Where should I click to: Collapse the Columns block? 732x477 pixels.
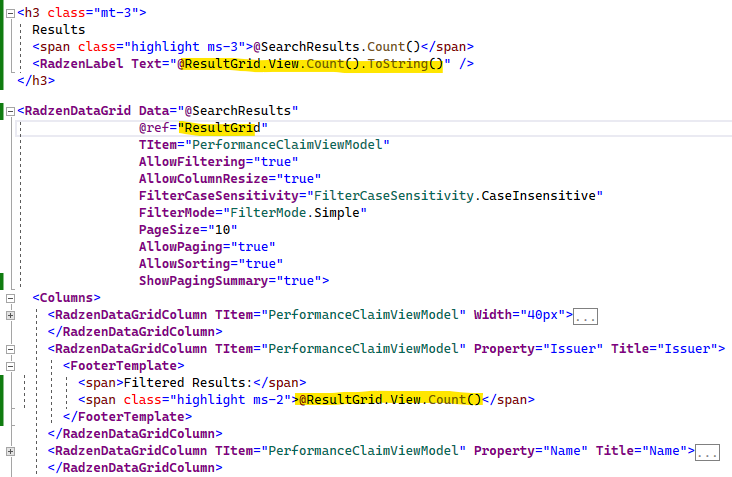tap(10, 298)
